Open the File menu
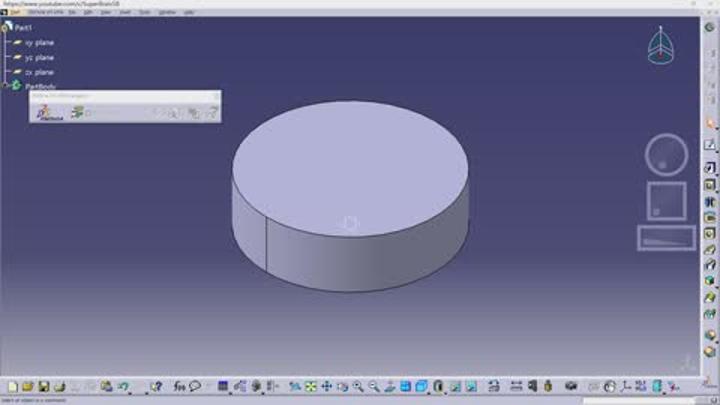 [72, 12]
